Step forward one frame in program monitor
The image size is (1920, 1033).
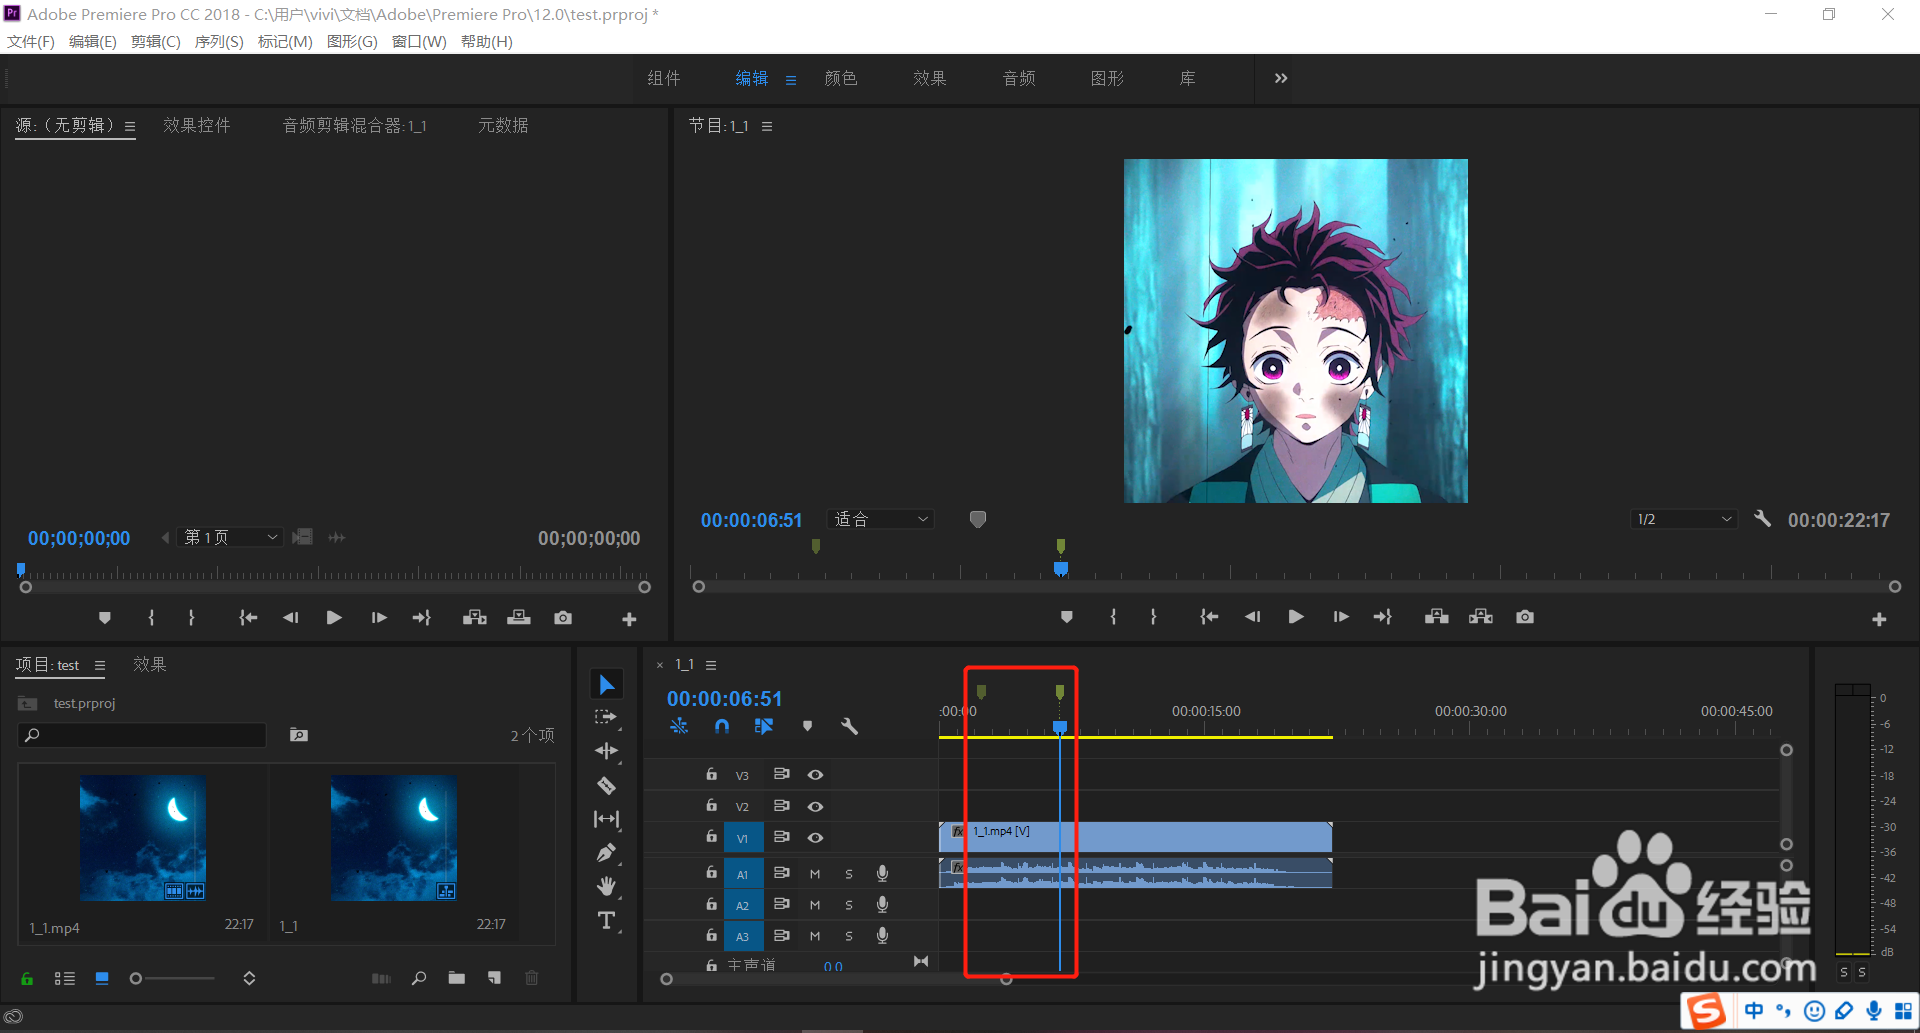coord(1341,617)
